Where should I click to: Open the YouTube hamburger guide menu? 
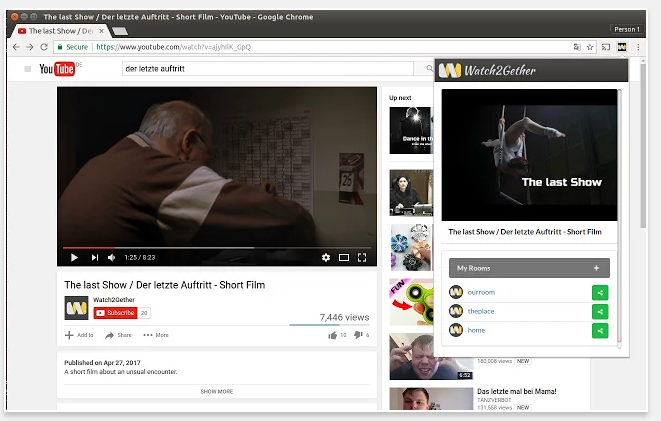click(x=27, y=69)
